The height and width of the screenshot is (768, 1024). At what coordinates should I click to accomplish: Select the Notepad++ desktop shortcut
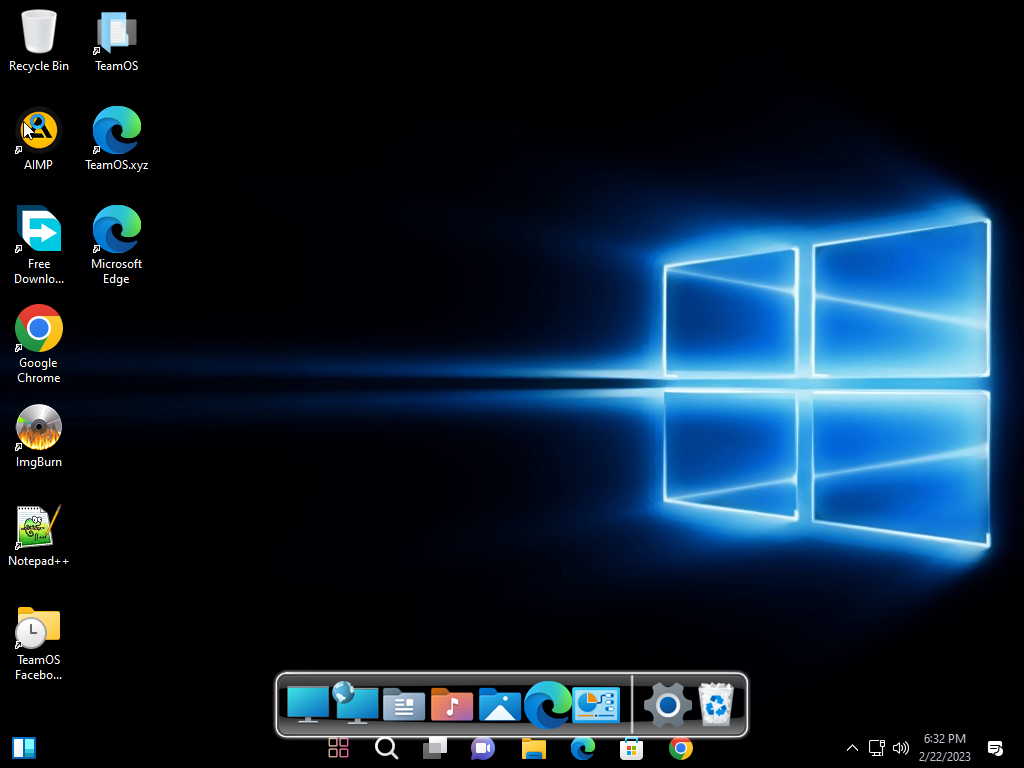click(39, 536)
